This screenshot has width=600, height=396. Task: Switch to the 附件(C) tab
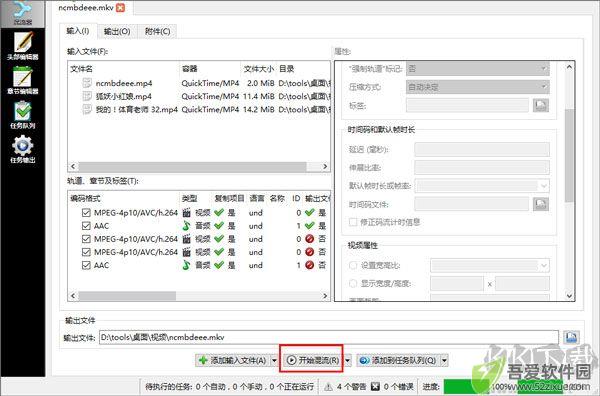coord(158,31)
